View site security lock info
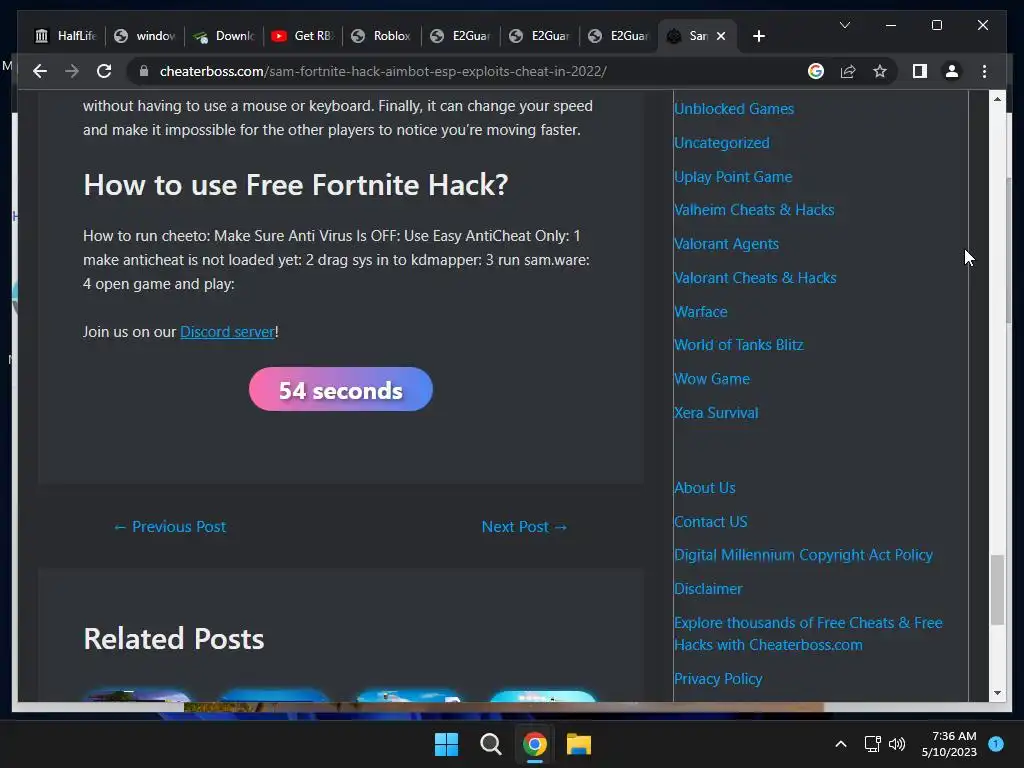This screenshot has width=1024, height=768. (x=144, y=71)
